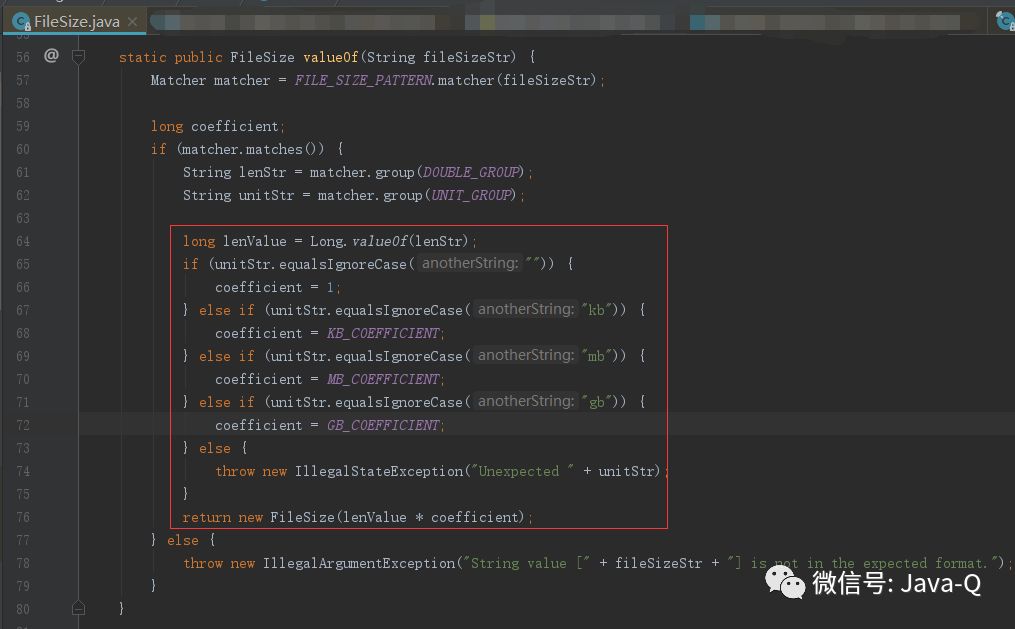Click the "gb" string literal

click(596, 402)
